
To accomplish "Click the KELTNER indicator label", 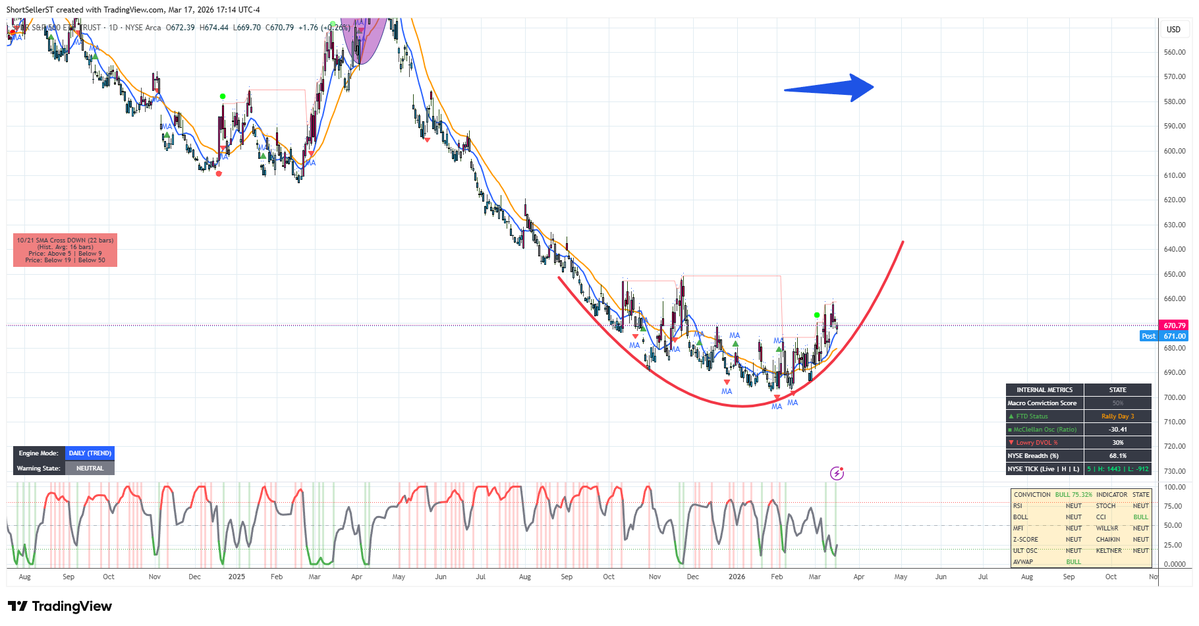I will [x=1109, y=550].
